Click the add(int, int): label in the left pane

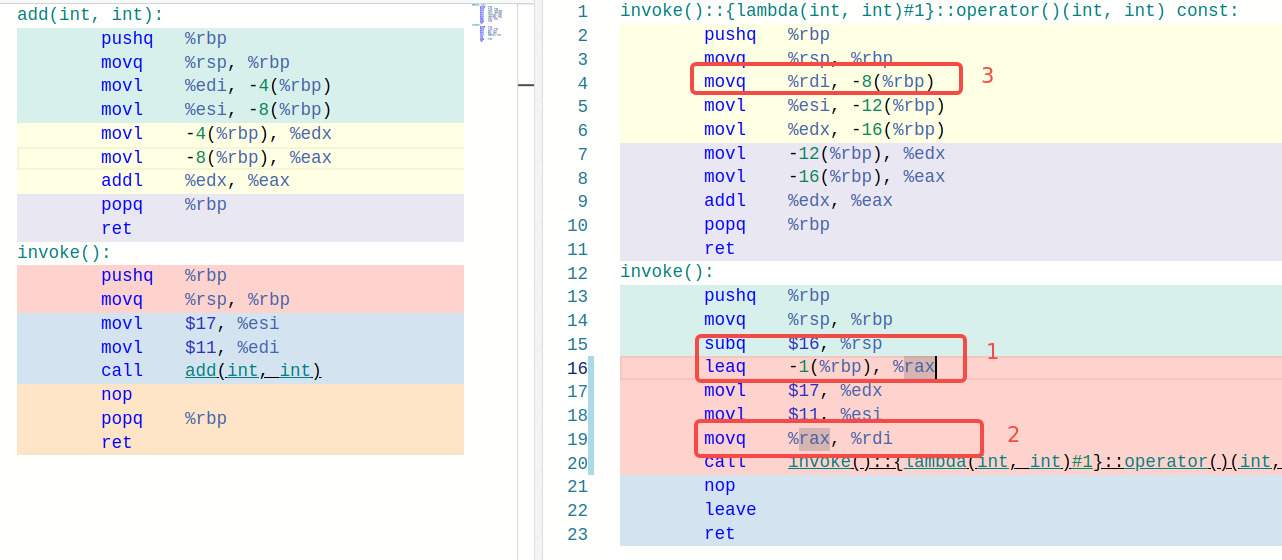click(x=90, y=15)
